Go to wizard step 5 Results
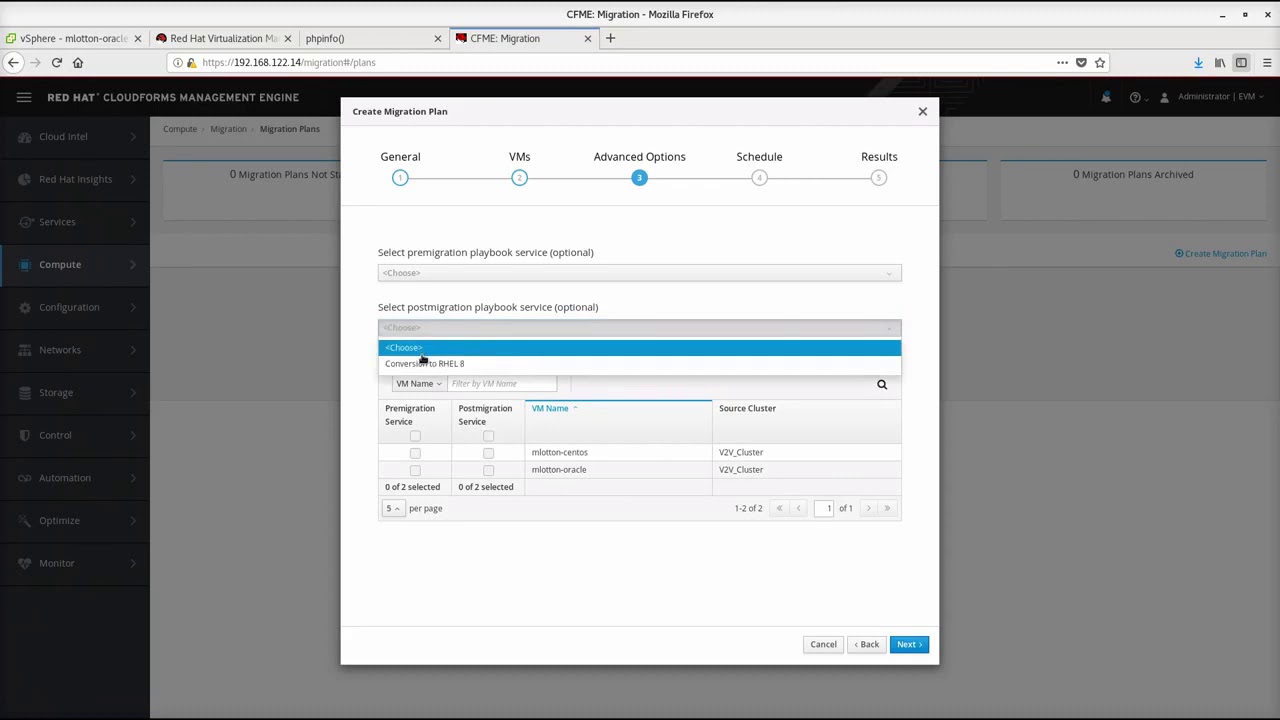Image resolution: width=1280 pixels, height=720 pixels. click(878, 177)
